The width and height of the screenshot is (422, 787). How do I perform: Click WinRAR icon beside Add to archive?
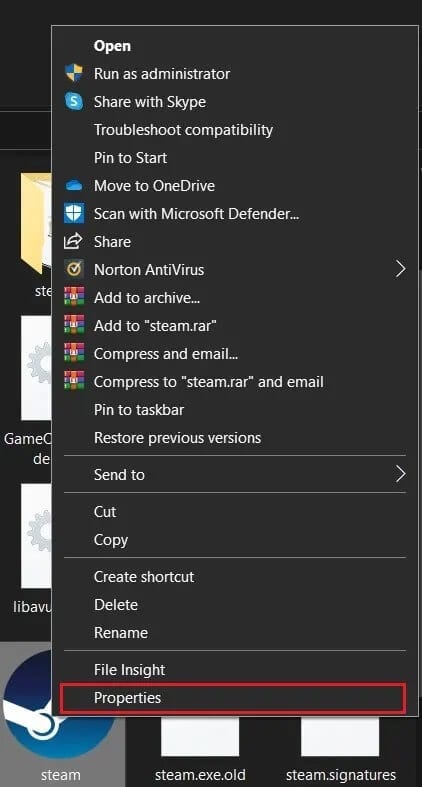pyautogui.click(x=74, y=298)
